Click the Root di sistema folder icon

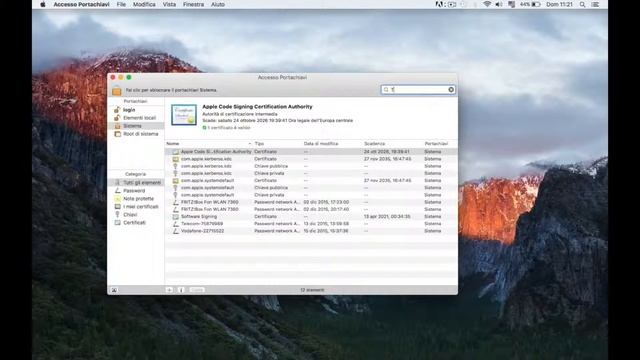click(118, 134)
